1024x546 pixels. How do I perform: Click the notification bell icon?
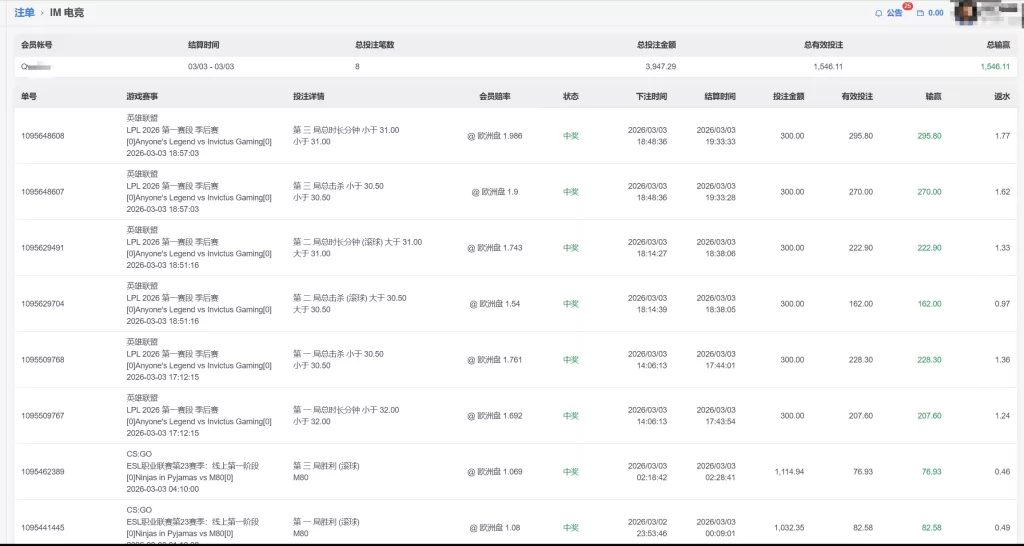click(x=878, y=13)
